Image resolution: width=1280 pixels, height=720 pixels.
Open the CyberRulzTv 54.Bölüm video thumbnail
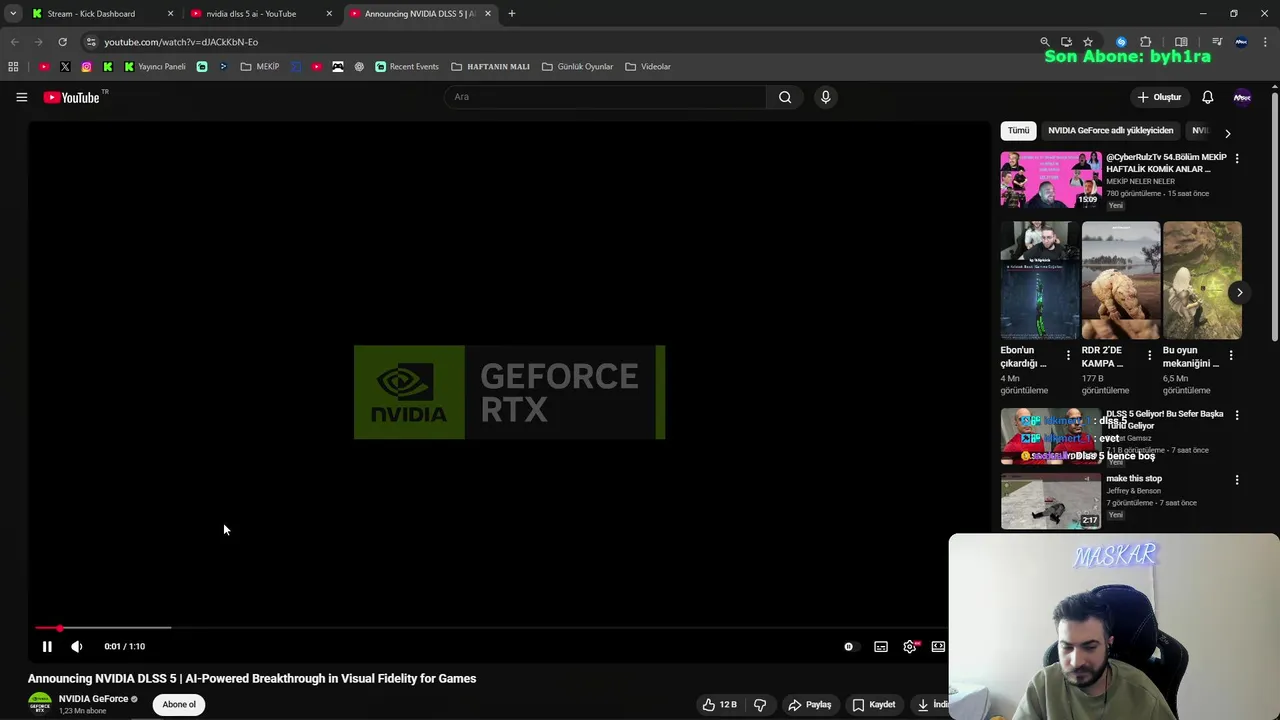point(1051,179)
